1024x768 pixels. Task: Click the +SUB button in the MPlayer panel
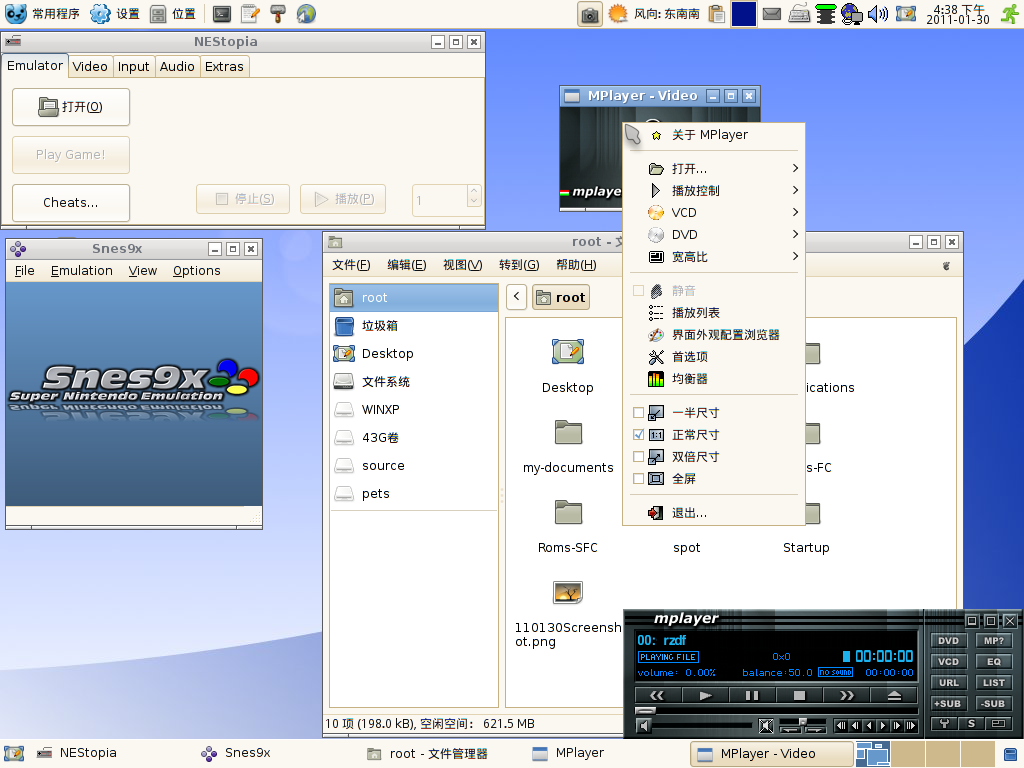click(x=948, y=704)
